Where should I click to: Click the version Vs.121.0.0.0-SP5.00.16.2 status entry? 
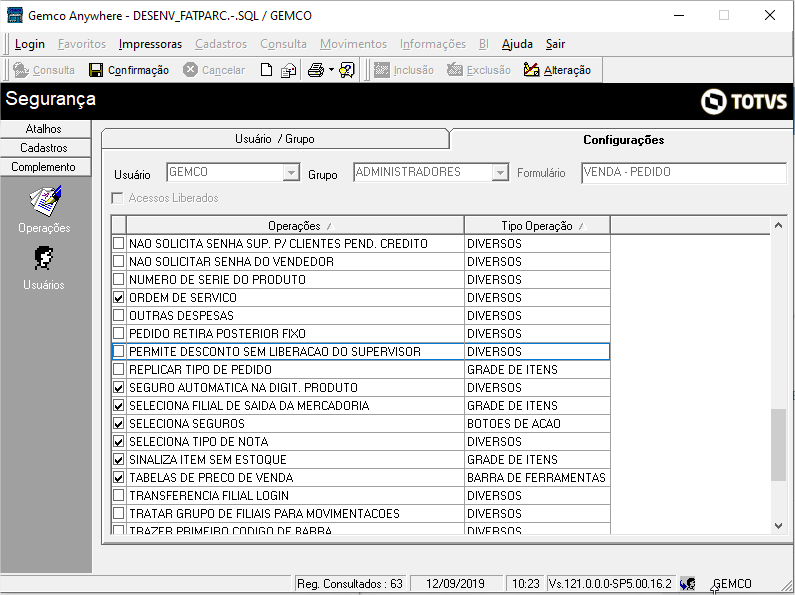click(x=610, y=584)
